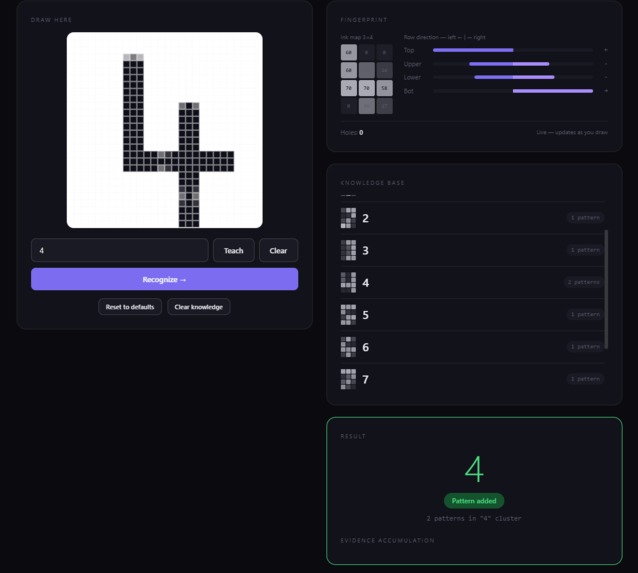The image size is (638, 573).
Task: Select the digit 6 knowledge base row
Action: click(x=472, y=347)
